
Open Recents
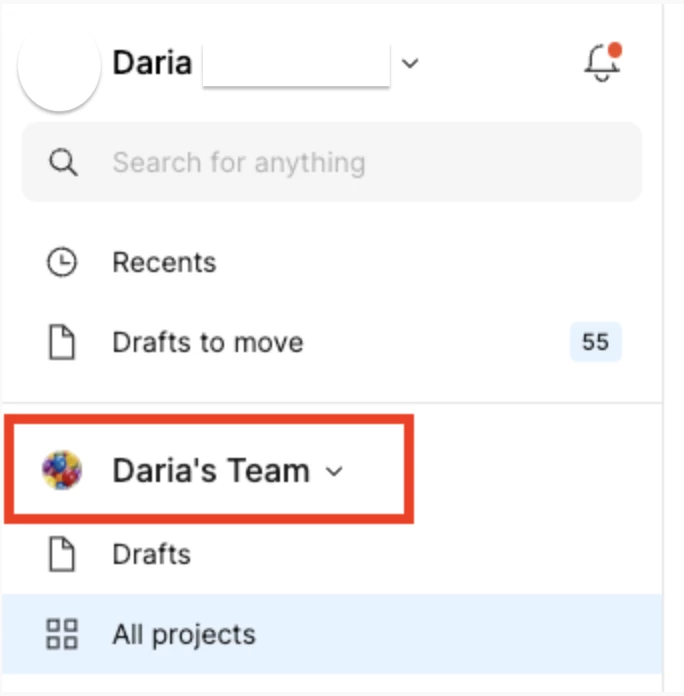[332, 262]
